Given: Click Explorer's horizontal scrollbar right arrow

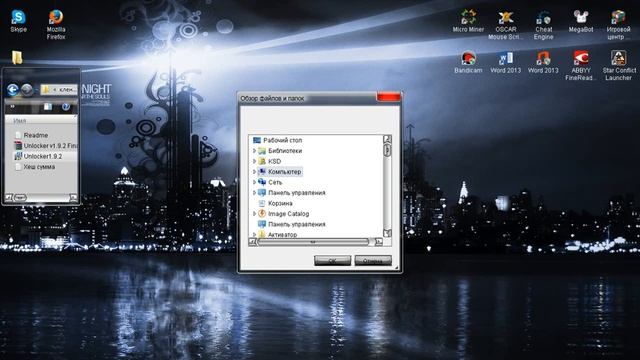Looking at the screenshot, I should 73,198.
